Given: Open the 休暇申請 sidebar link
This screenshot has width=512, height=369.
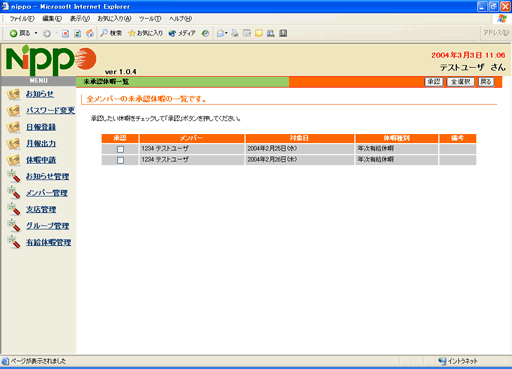Looking at the screenshot, I should 41,160.
